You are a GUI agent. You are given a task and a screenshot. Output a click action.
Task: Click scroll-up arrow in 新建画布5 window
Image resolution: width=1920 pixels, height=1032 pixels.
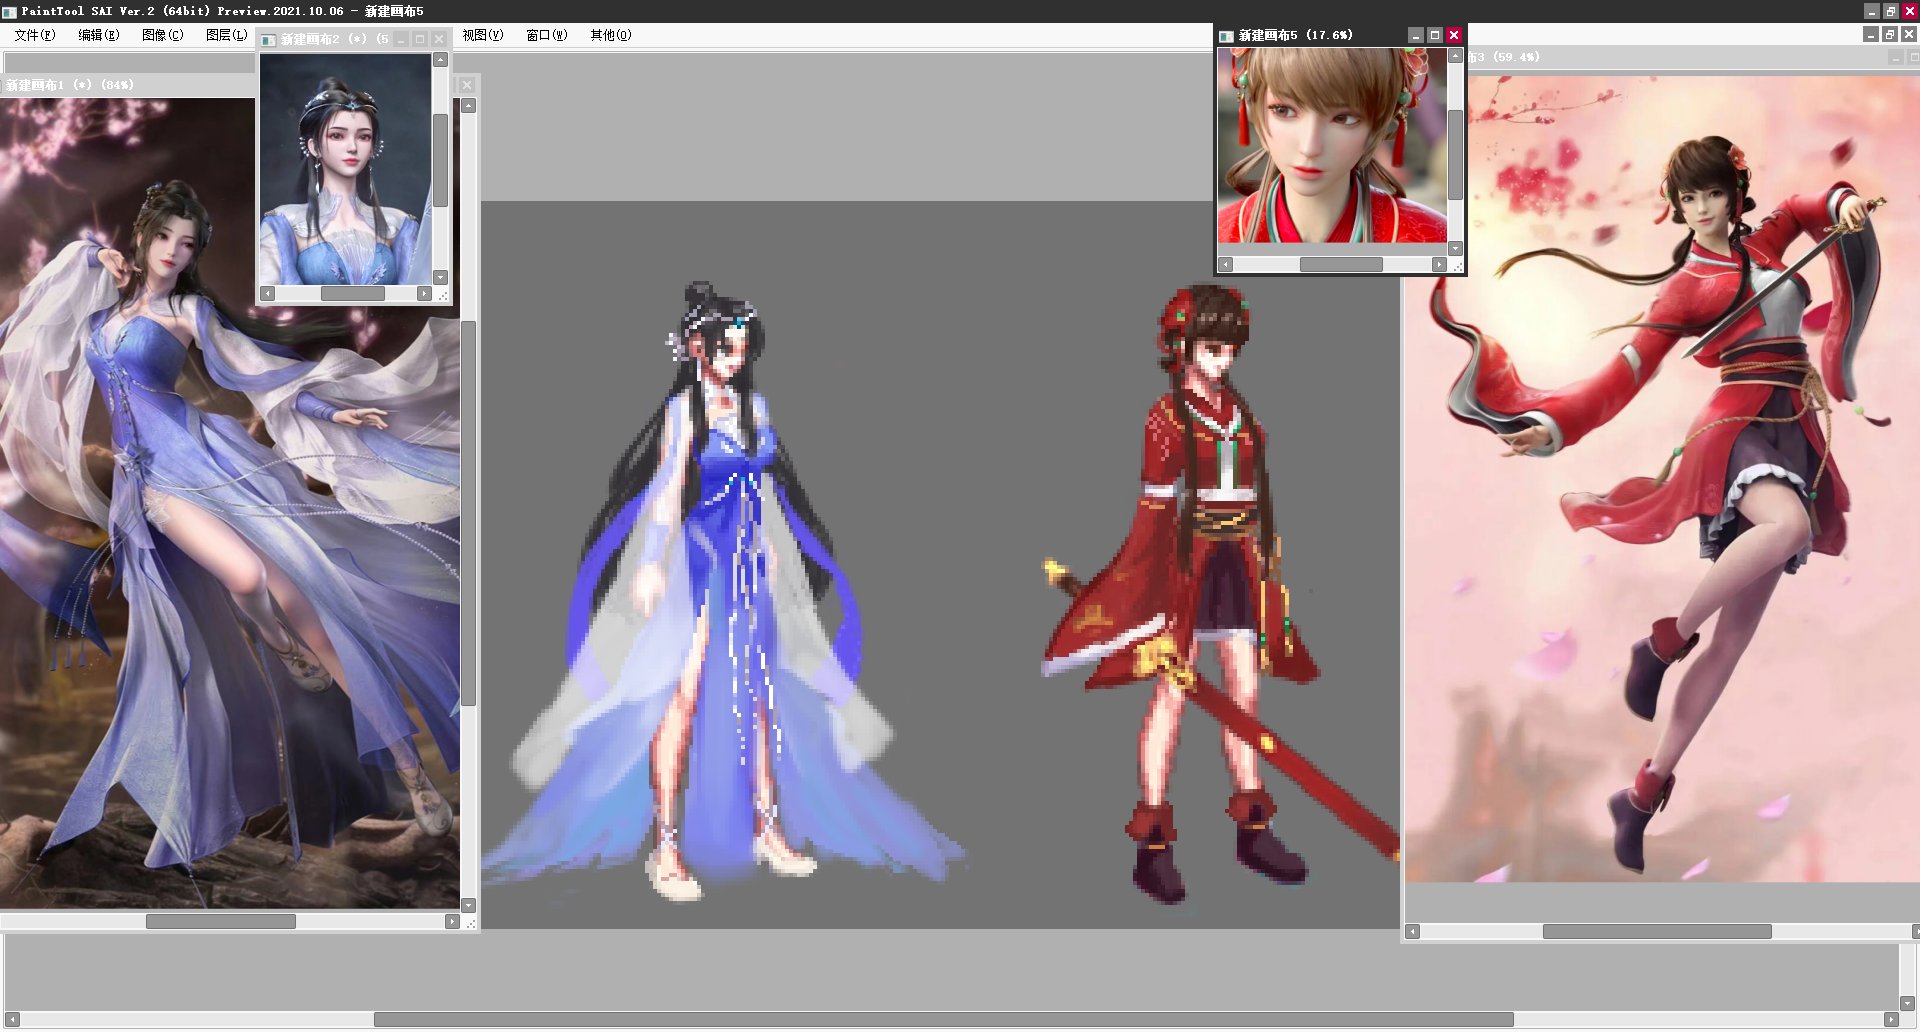click(1455, 57)
